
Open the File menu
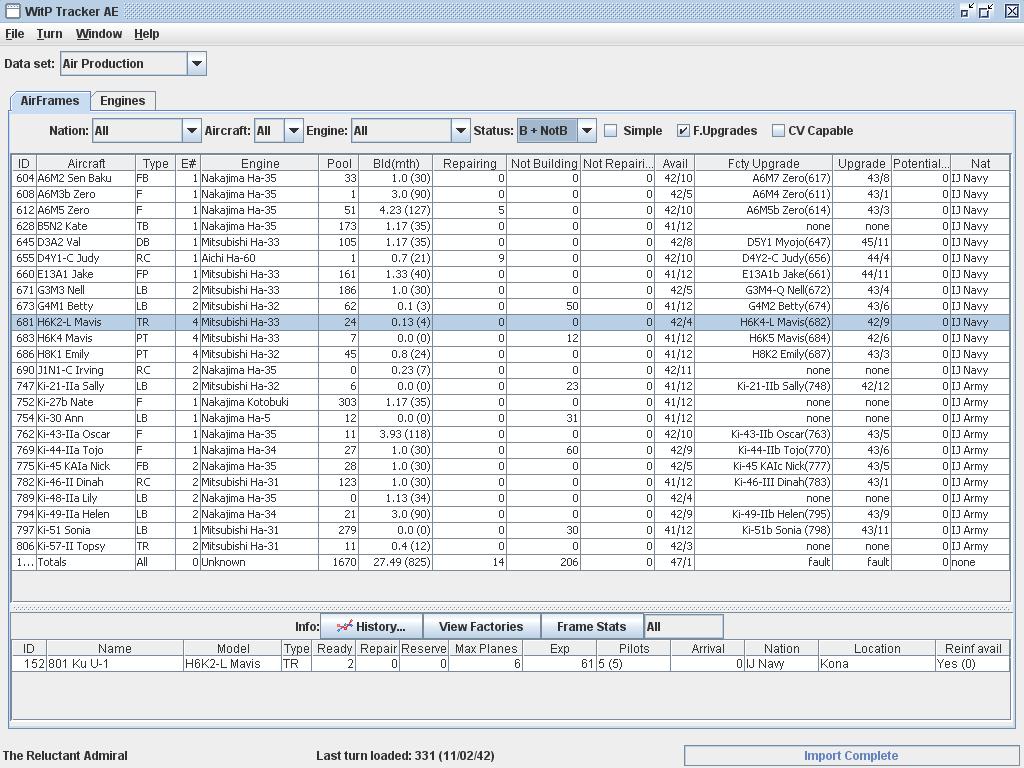tap(14, 34)
